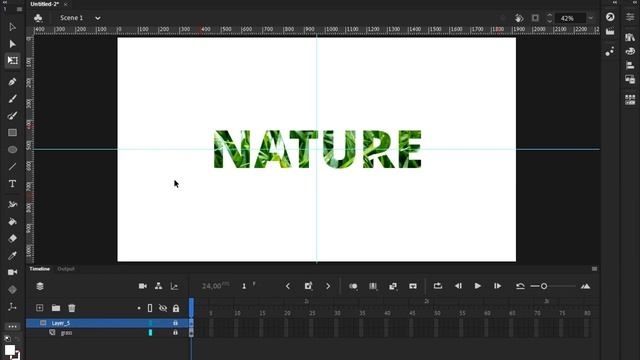Select the Paint Brush tool
Screen dimensions: 640x360
click(x=12, y=116)
